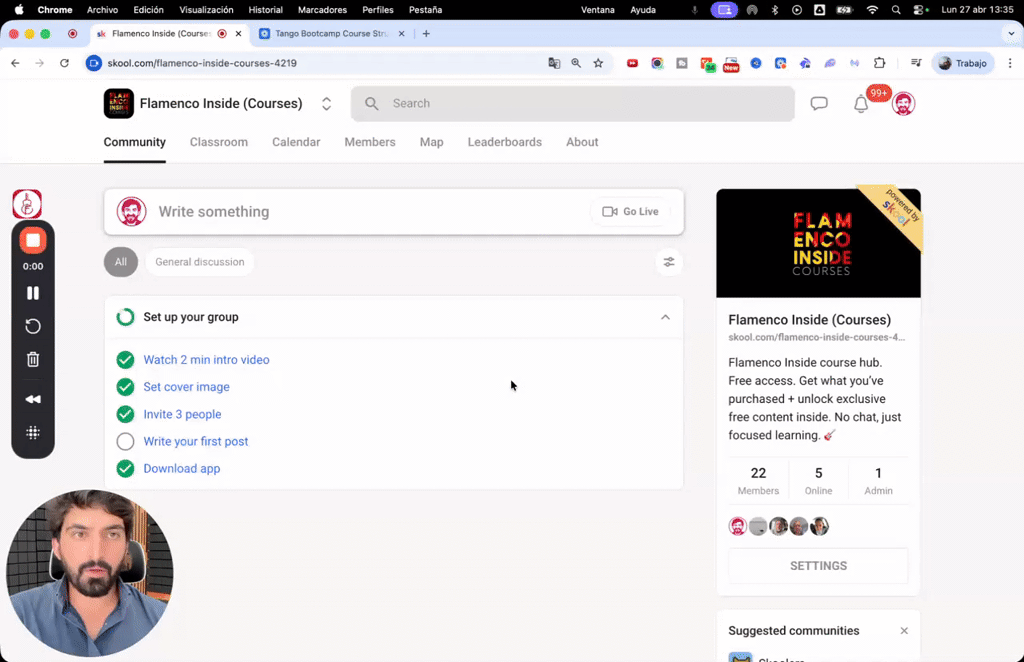This screenshot has height=662, width=1024.
Task: Open the tab search chevron in Chrome
Action: click(1011, 33)
